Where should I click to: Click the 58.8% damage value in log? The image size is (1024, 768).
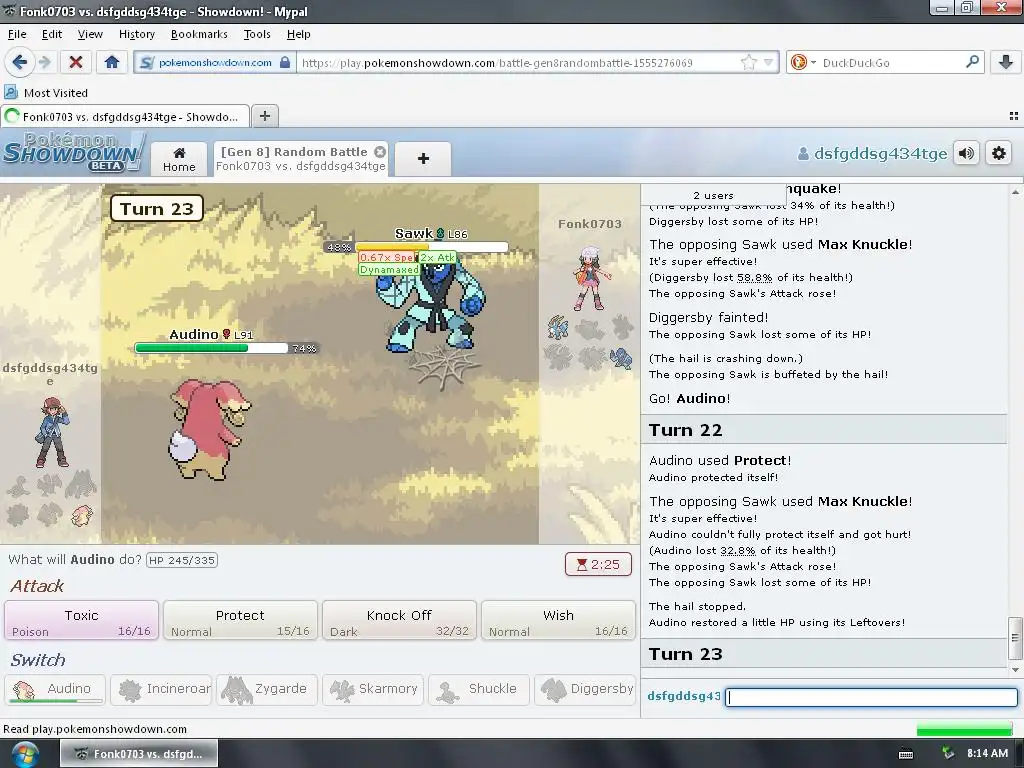[754, 278]
